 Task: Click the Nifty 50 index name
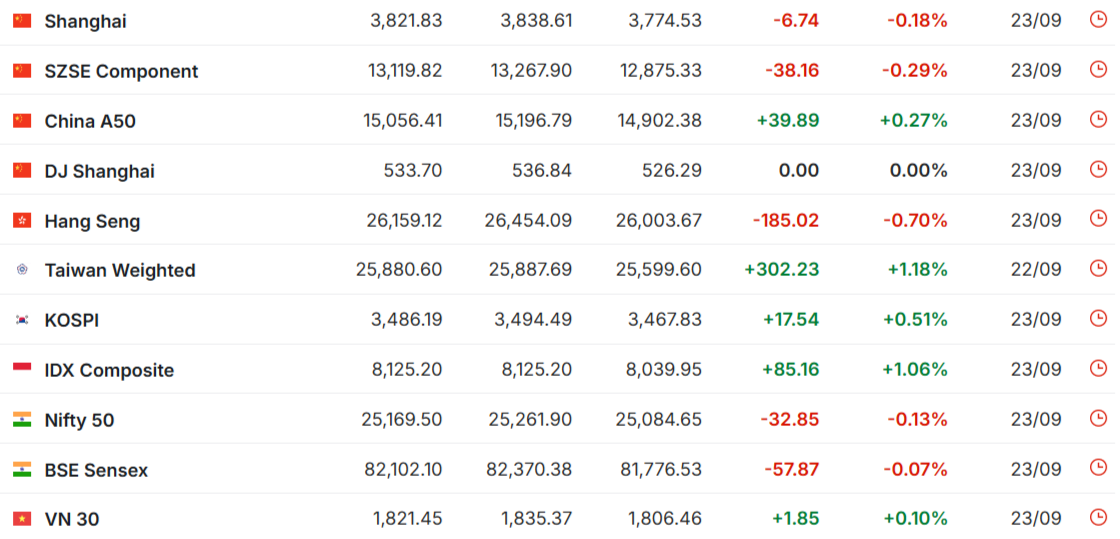(79, 420)
